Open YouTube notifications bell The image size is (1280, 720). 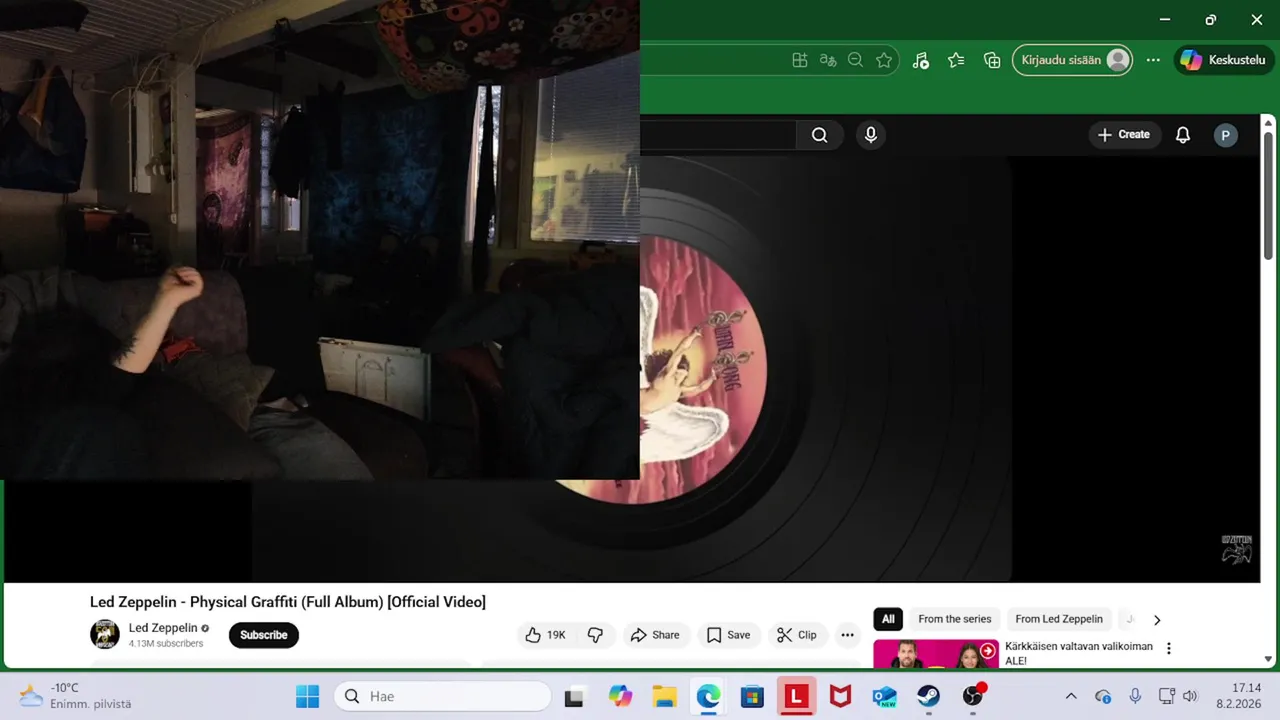pos(1183,135)
